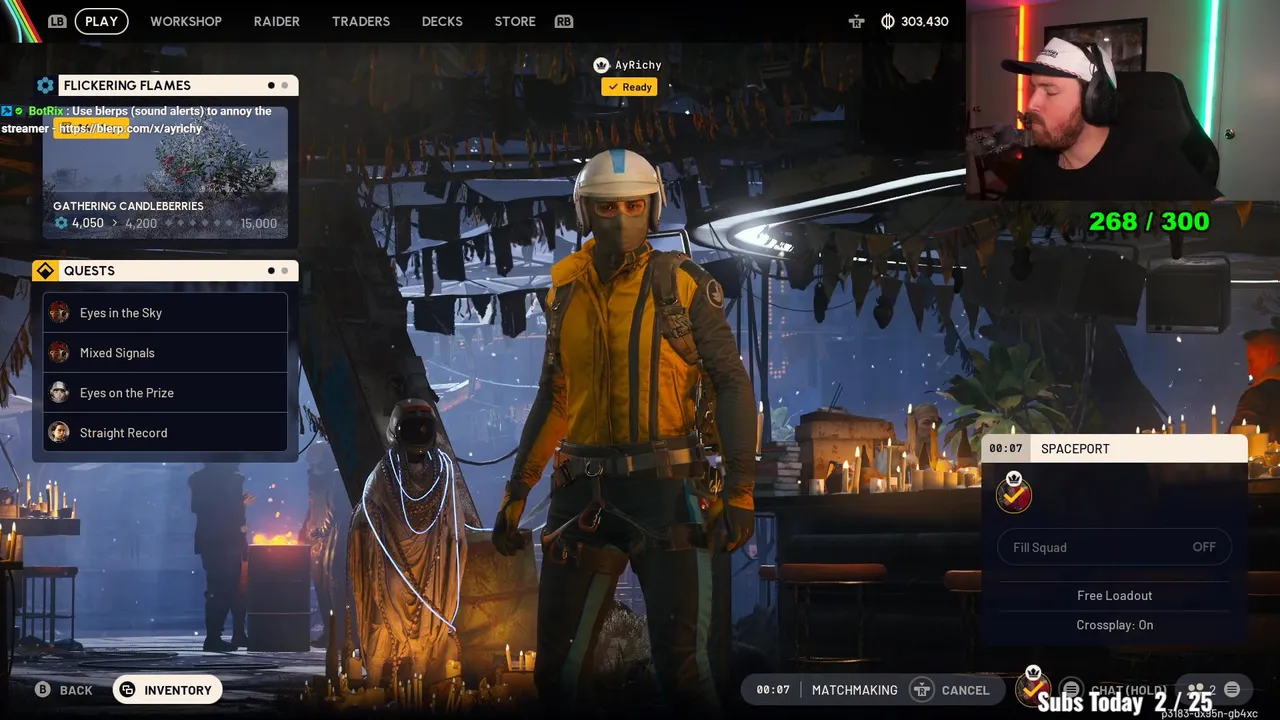
Task: Toggle Fill Squad off switch
Action: [x=1114, y=547]
